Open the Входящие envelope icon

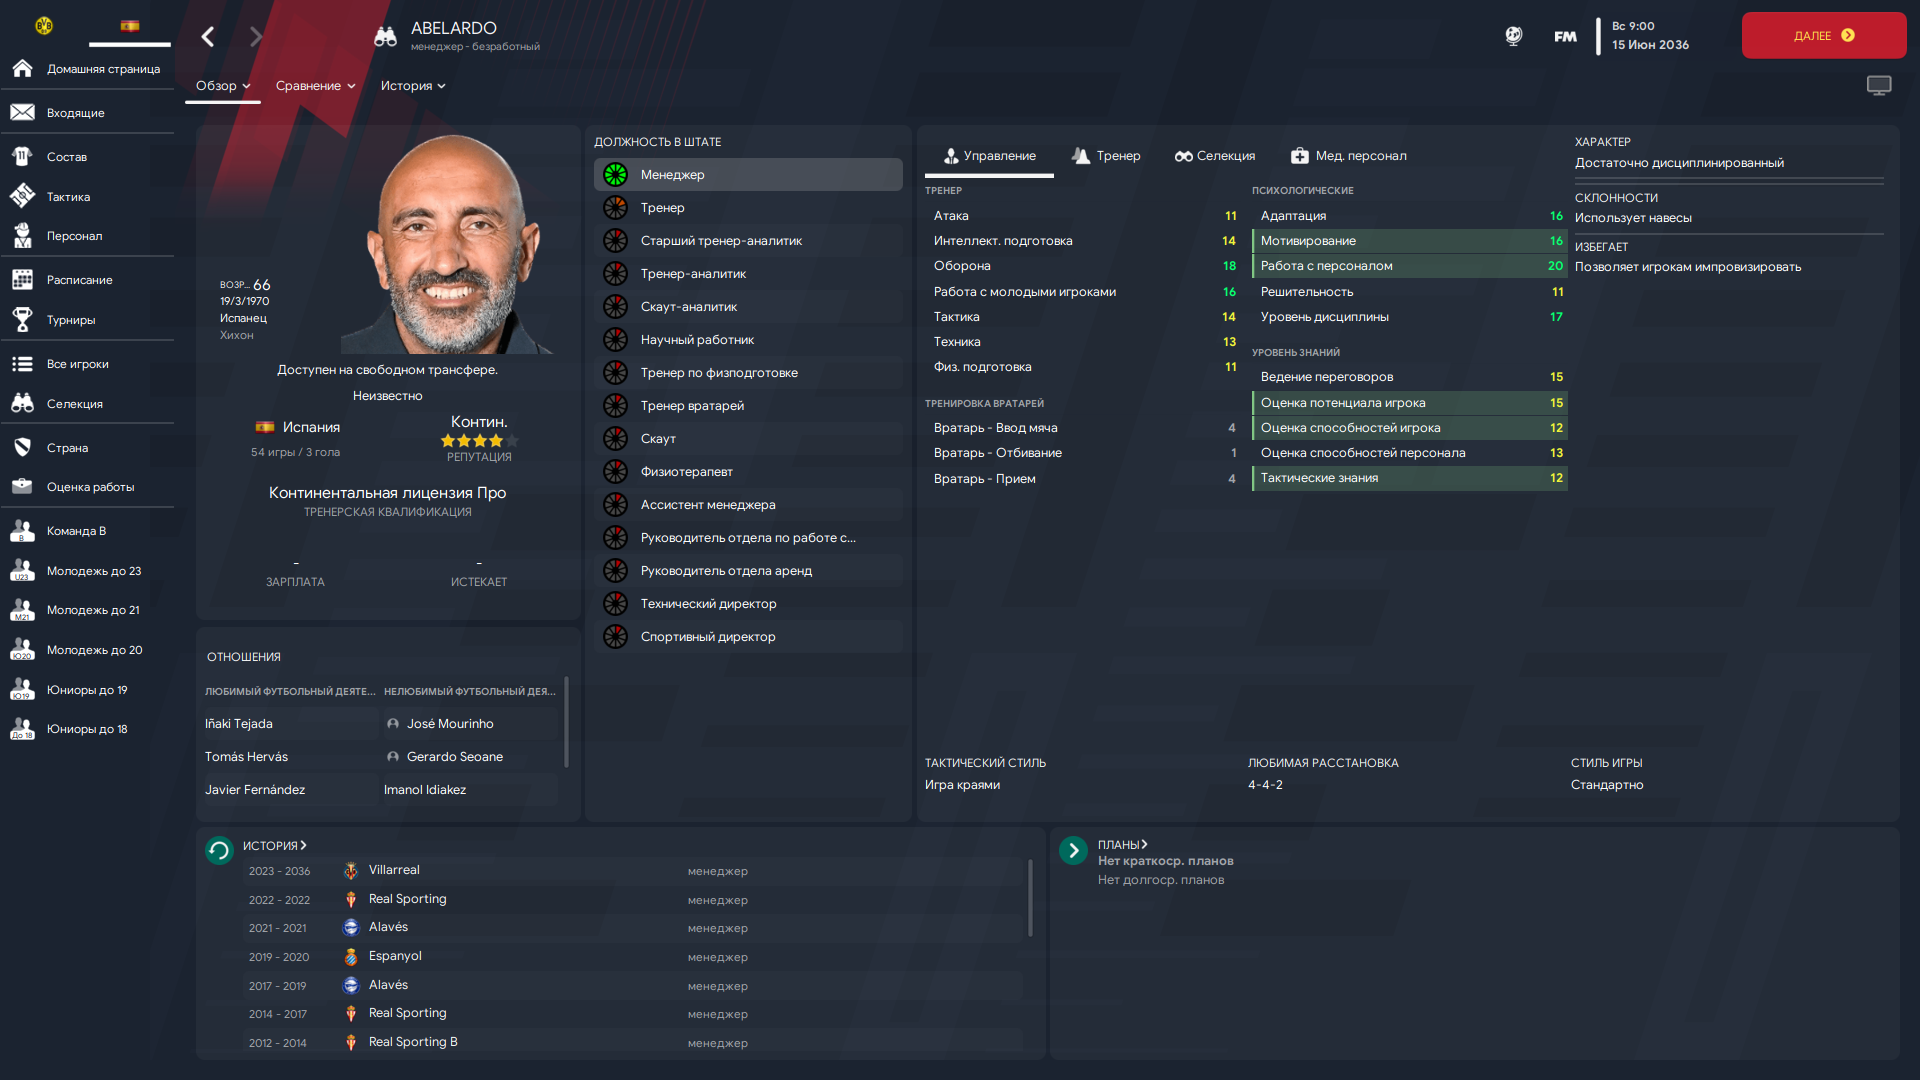click(x=22, y=112)
